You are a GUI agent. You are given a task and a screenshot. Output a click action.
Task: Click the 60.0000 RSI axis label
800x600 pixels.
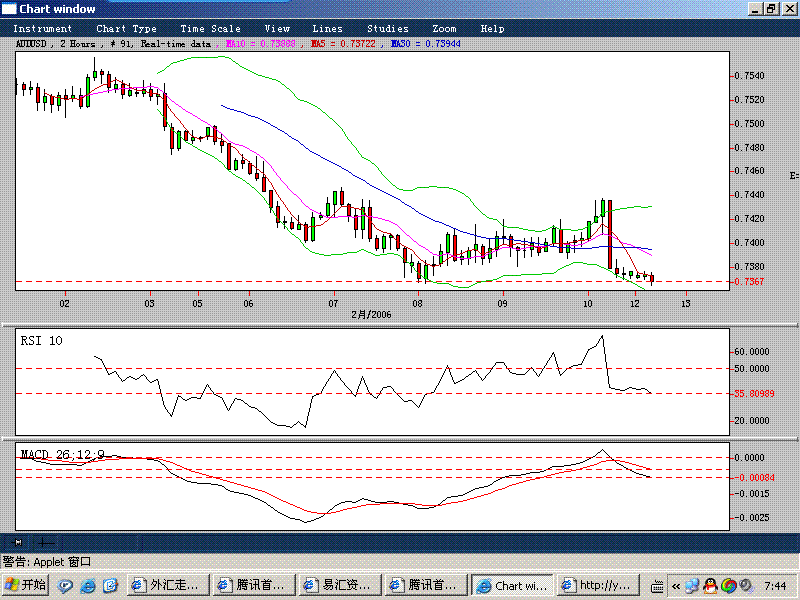(752, 352)
